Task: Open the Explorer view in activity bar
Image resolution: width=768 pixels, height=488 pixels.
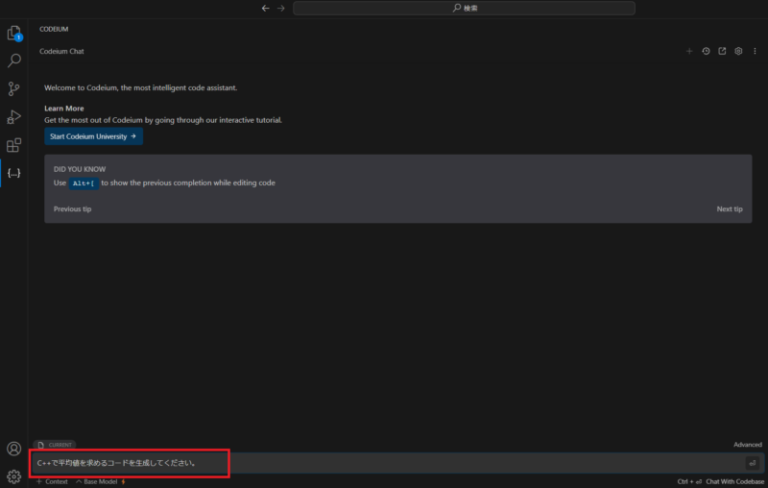Action: point(14,34)
